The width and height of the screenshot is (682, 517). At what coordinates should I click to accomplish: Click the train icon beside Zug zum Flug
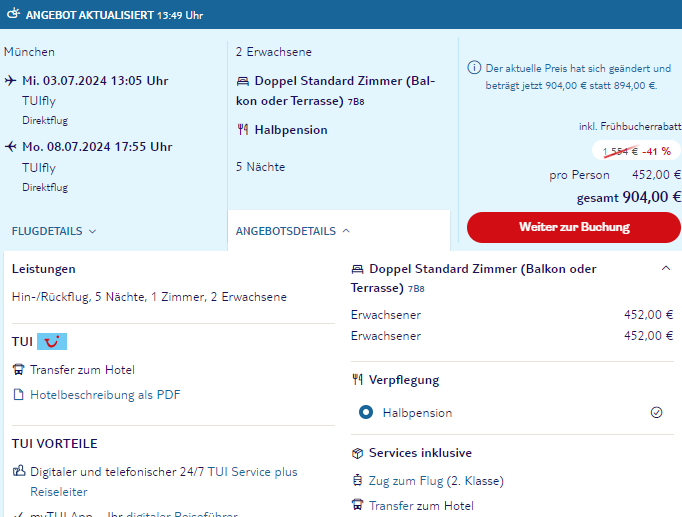tap(357, 480)
